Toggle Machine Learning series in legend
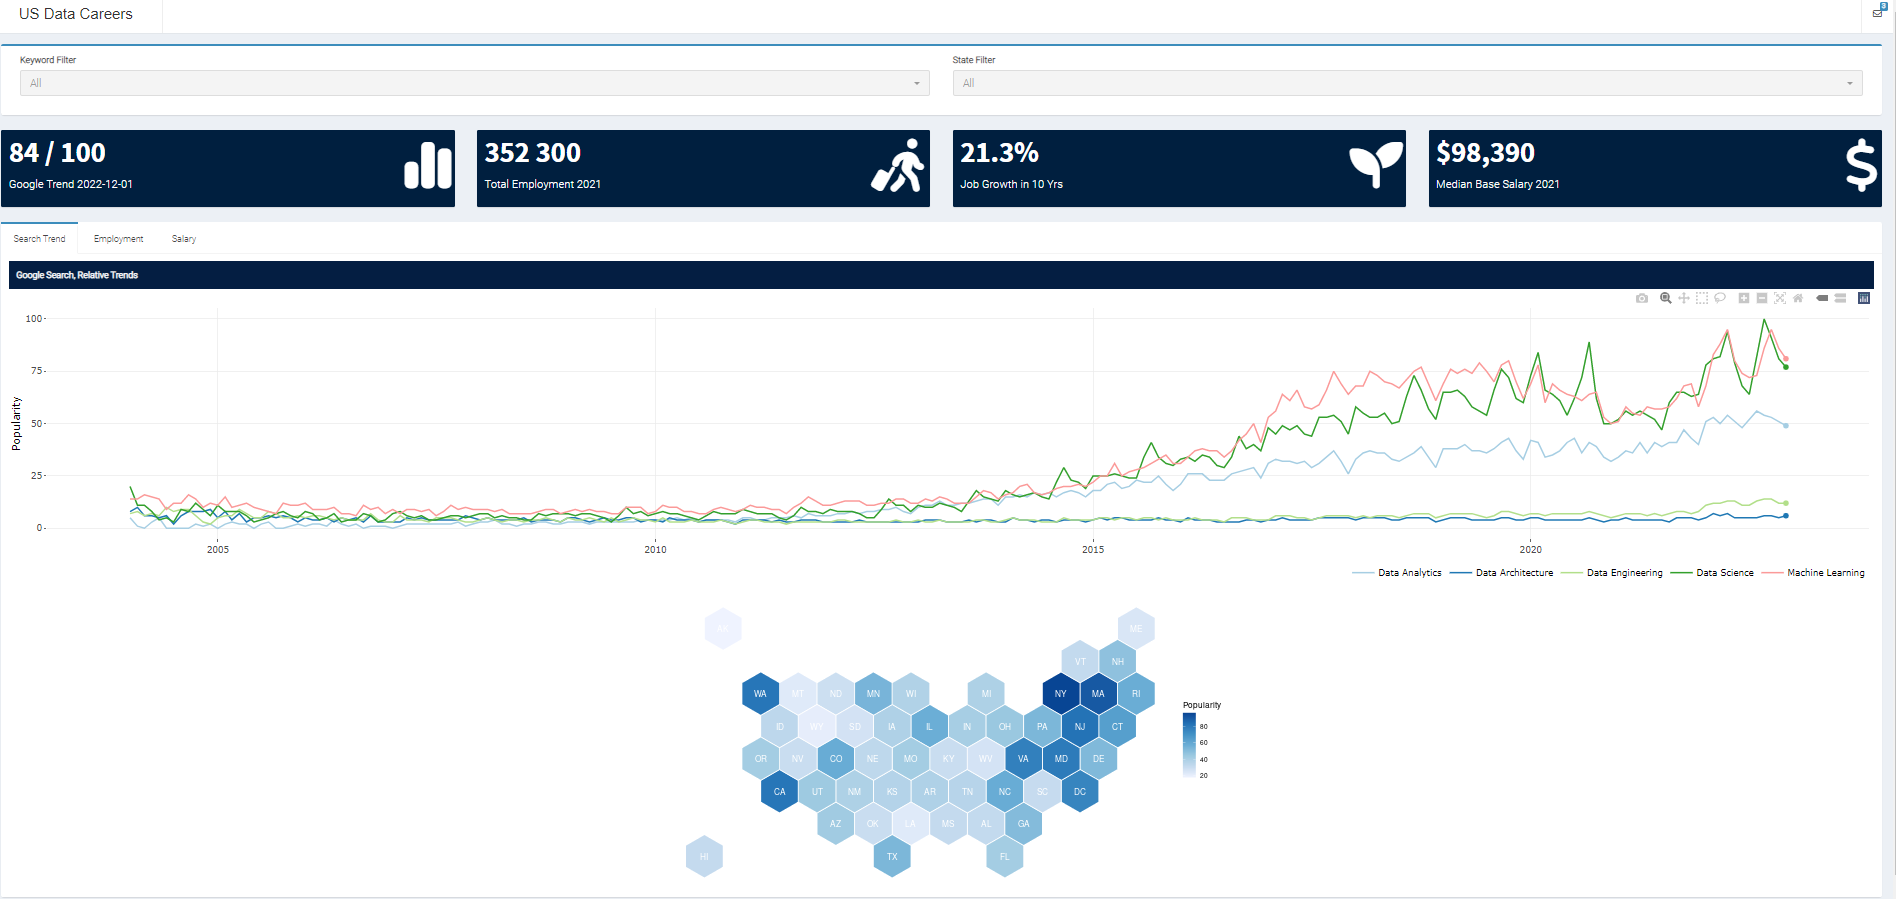Image resolution: width=1896 pixels, height=899 pixels. [x=1813, y=573]
